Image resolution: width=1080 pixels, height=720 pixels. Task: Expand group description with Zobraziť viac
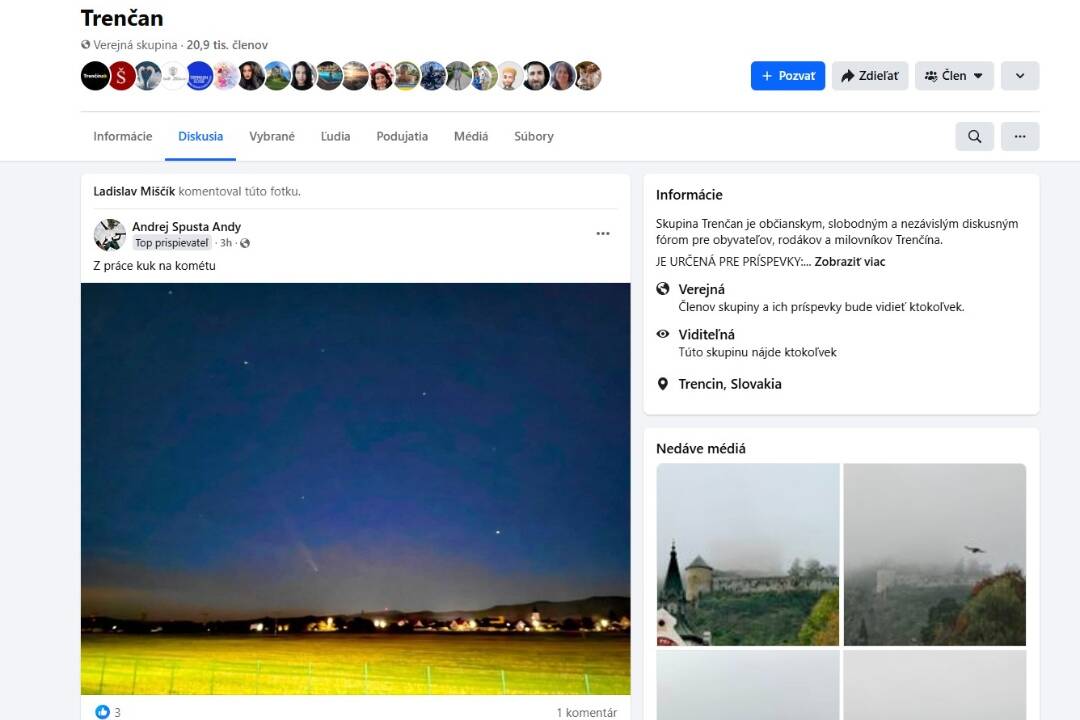pos(849,262)
